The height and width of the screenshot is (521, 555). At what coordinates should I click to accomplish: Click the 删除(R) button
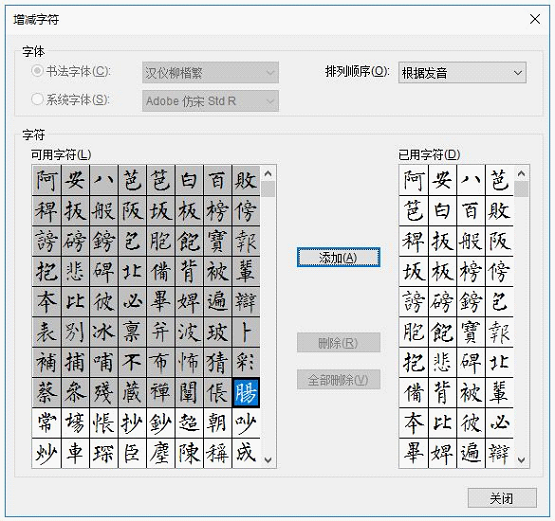click(x=338, y=343)
